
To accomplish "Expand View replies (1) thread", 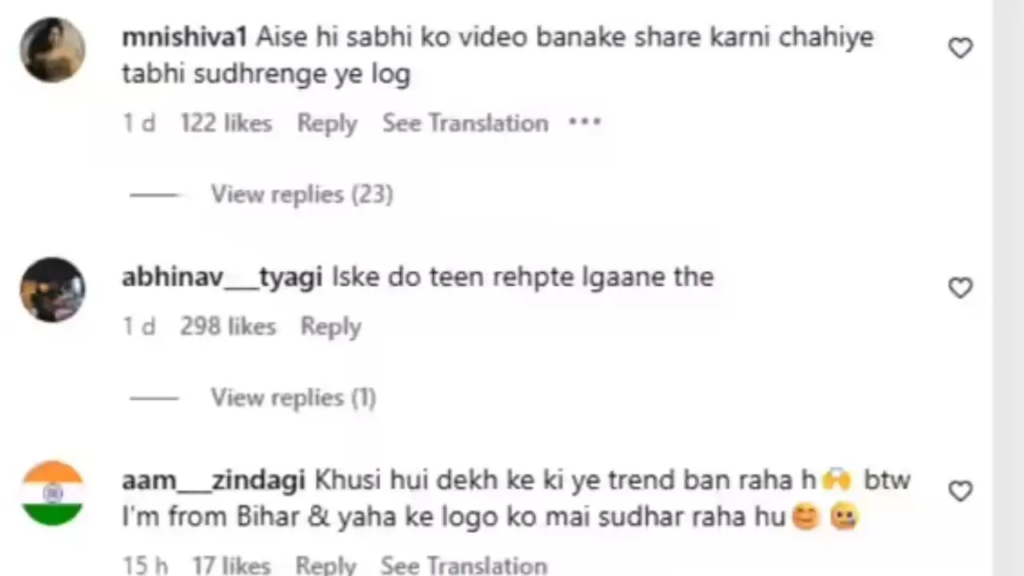I will 293,397.
